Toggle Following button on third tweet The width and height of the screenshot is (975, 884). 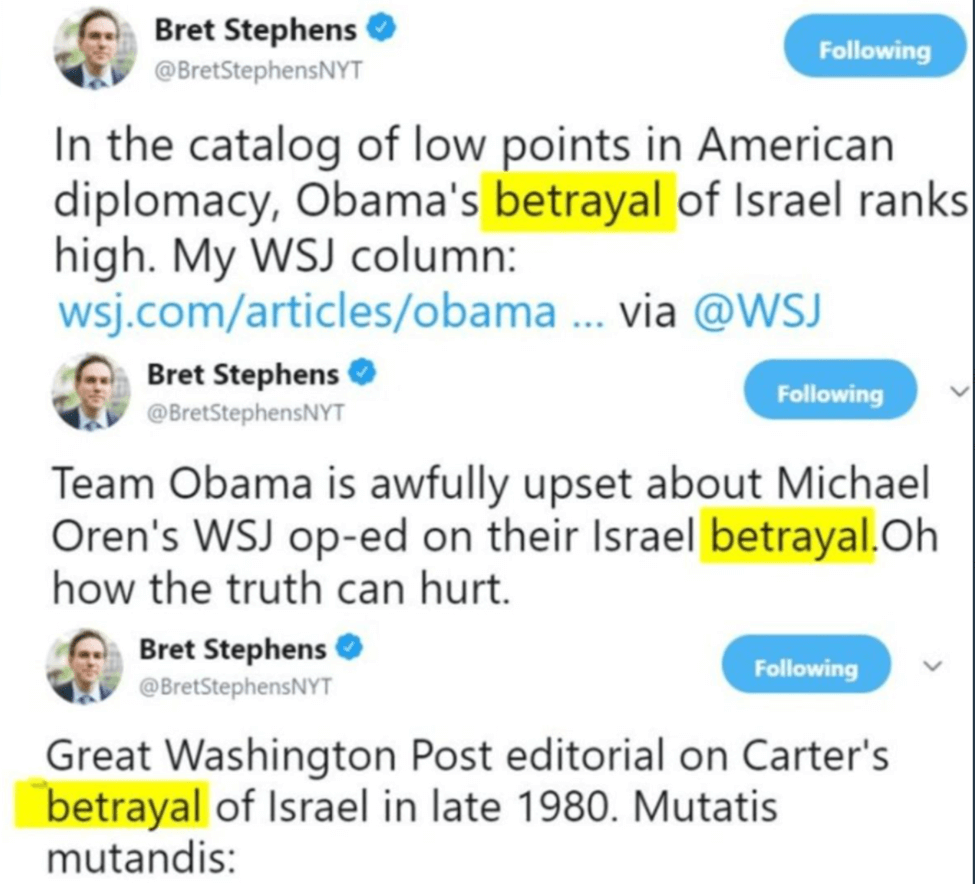pyautogui.click(x=806, y=668)
